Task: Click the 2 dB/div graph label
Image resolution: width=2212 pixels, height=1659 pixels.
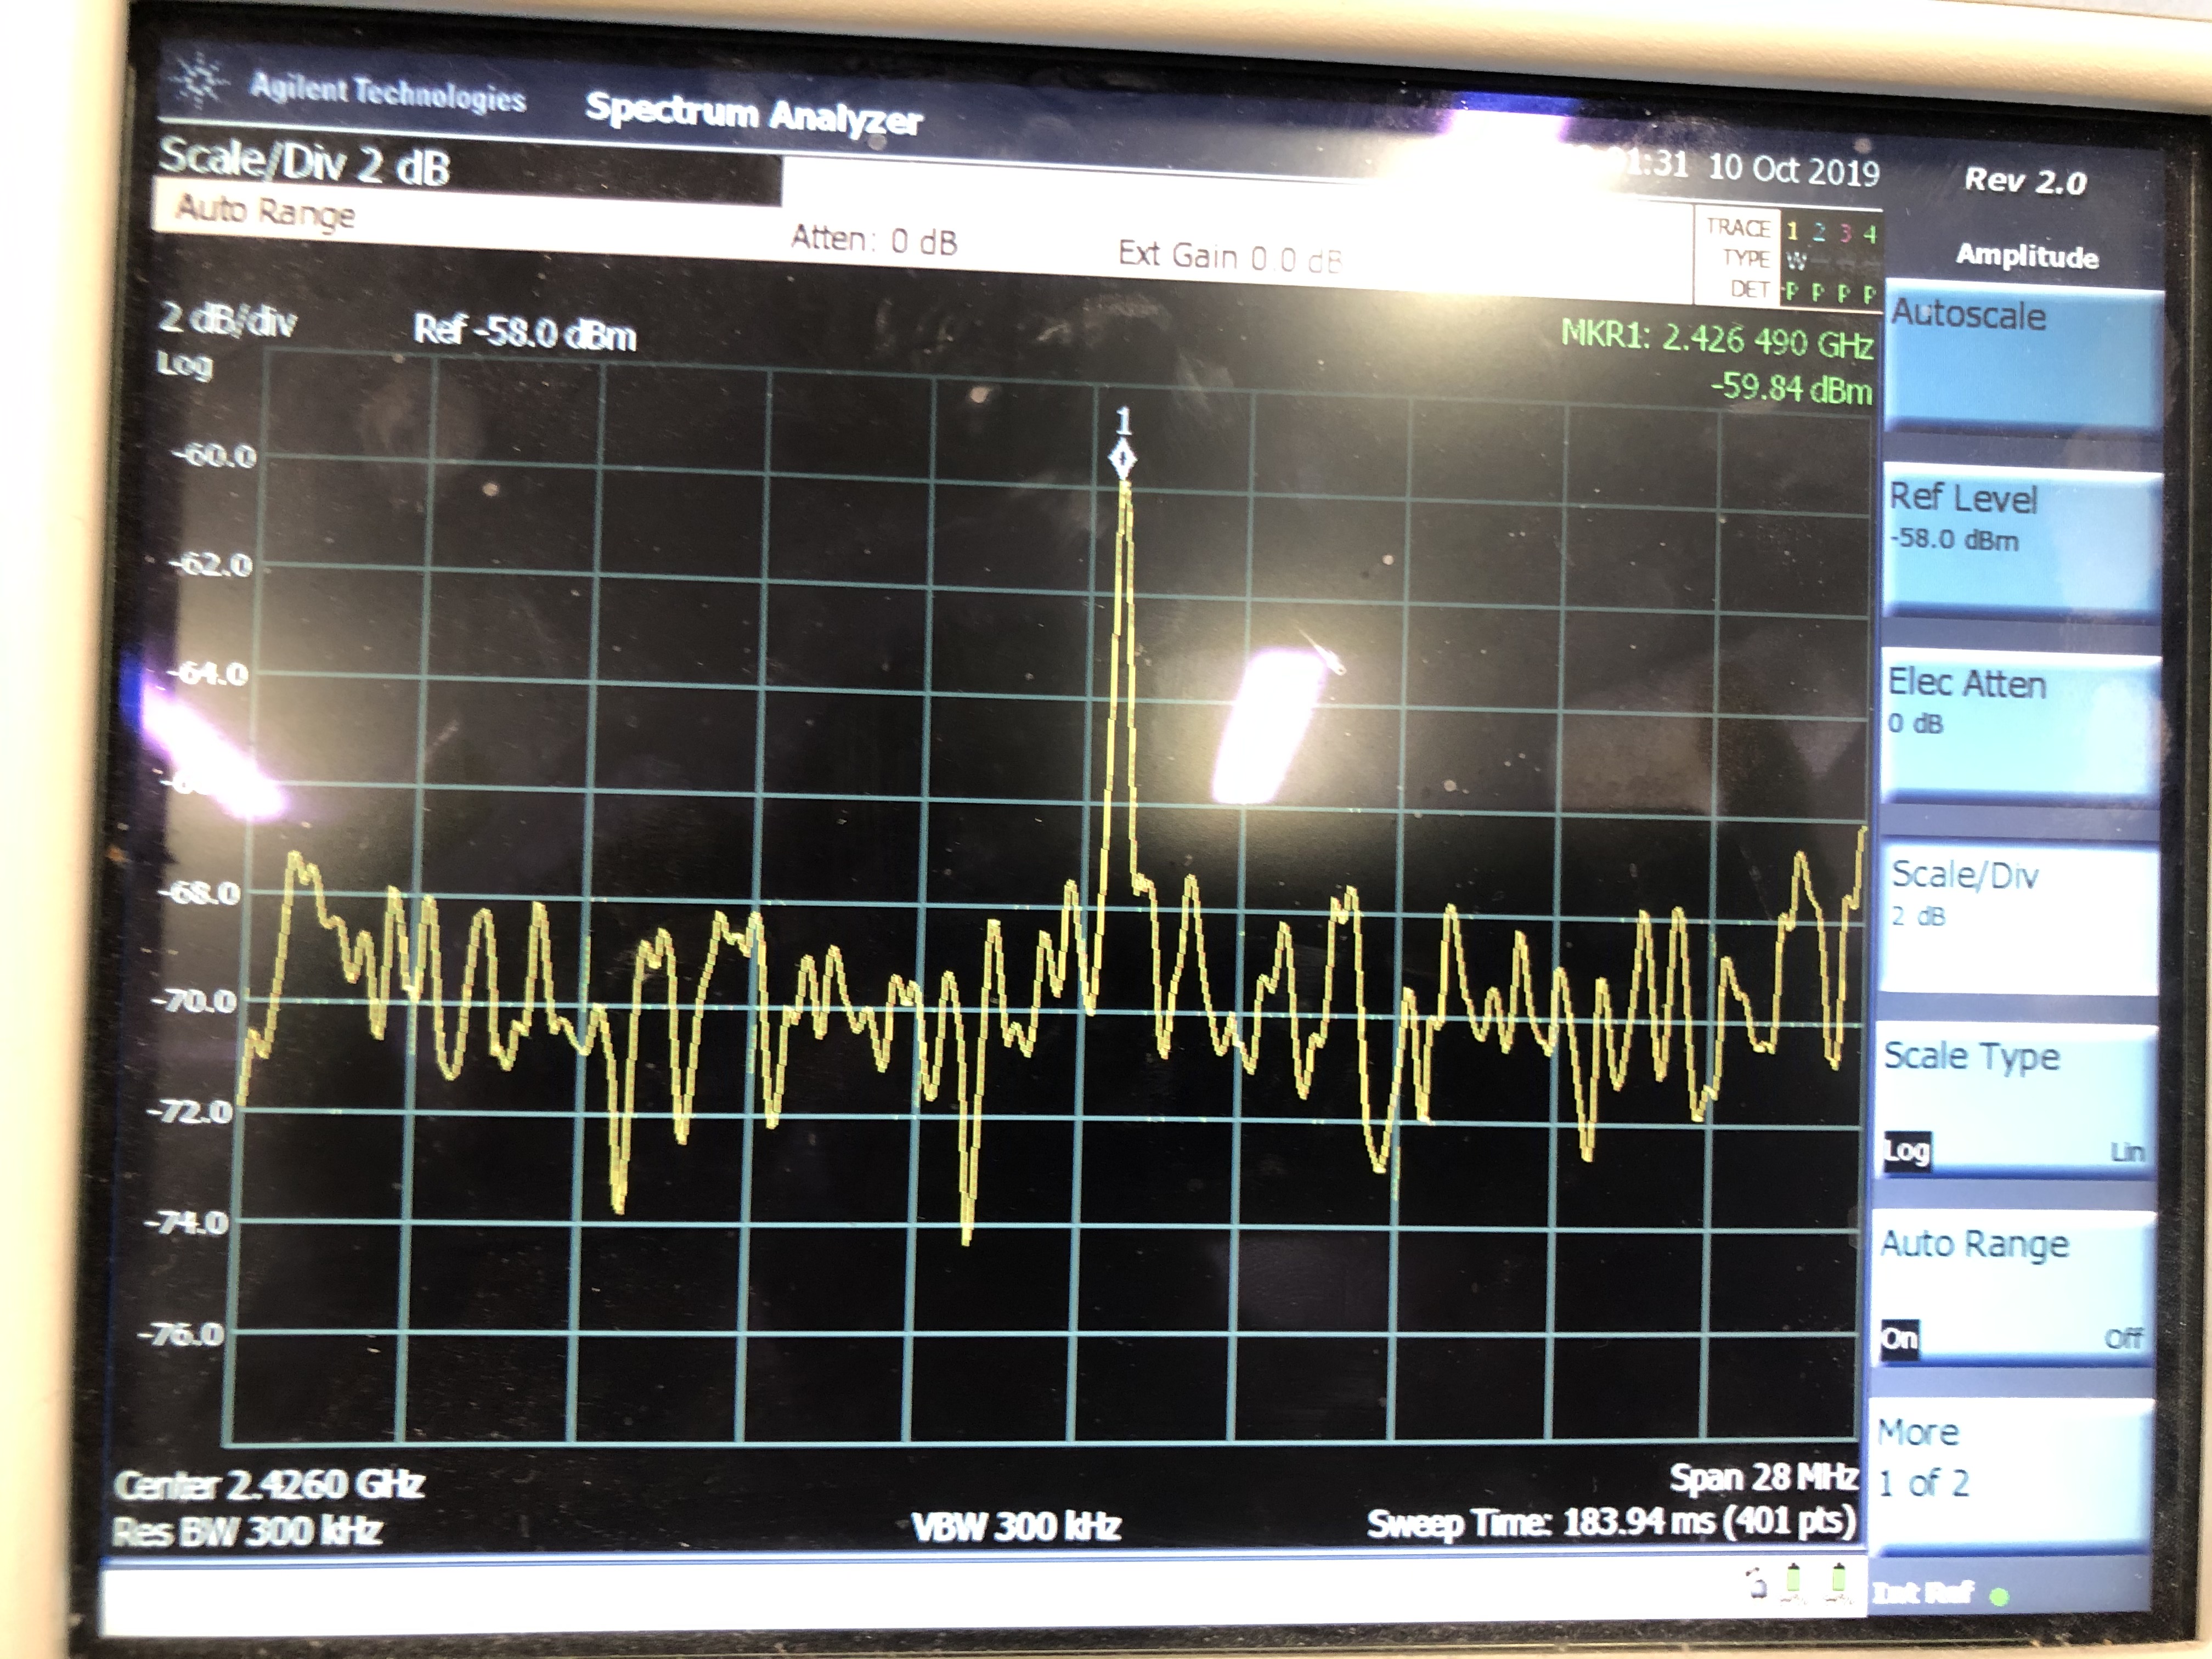Action: 227,321
